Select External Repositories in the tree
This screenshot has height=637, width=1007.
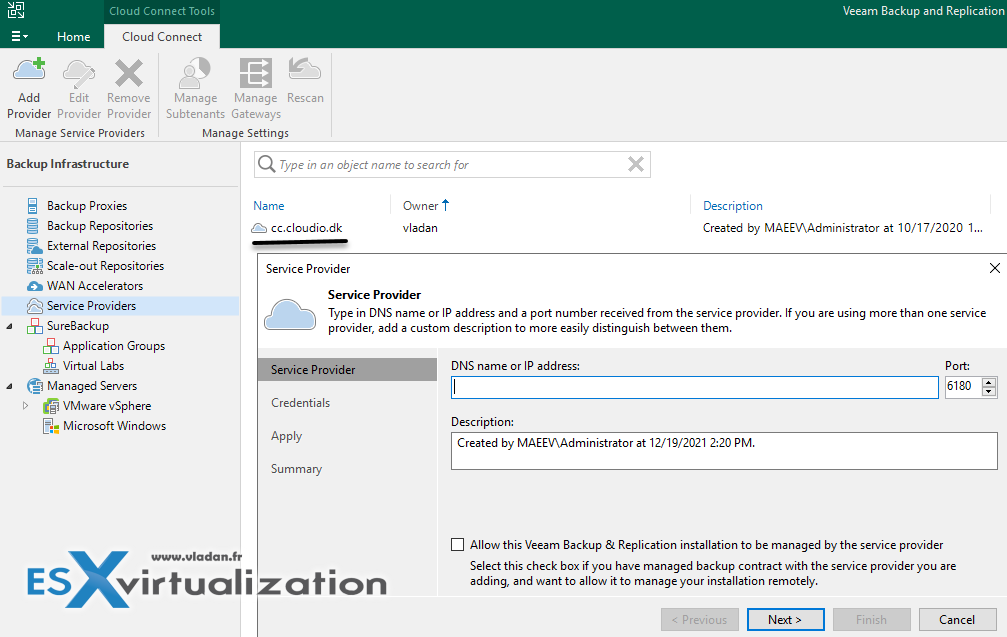[101, 246]
